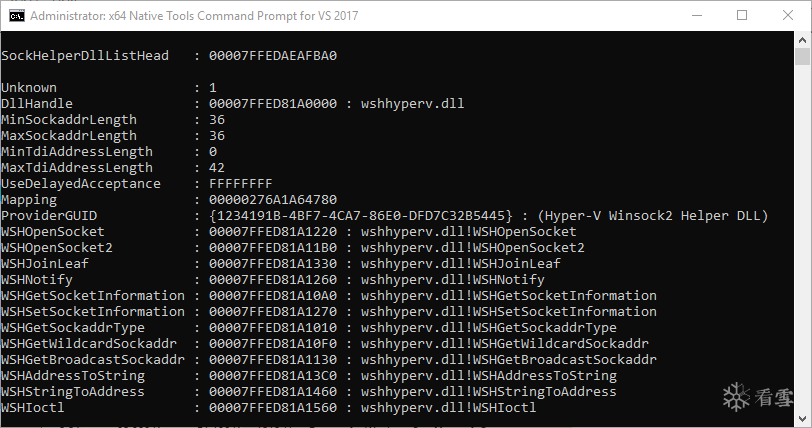Click wshhyperv.dll!WSHGetSocketInformation symbol
This screenshot has height=428, width=812.
[509, 296]
